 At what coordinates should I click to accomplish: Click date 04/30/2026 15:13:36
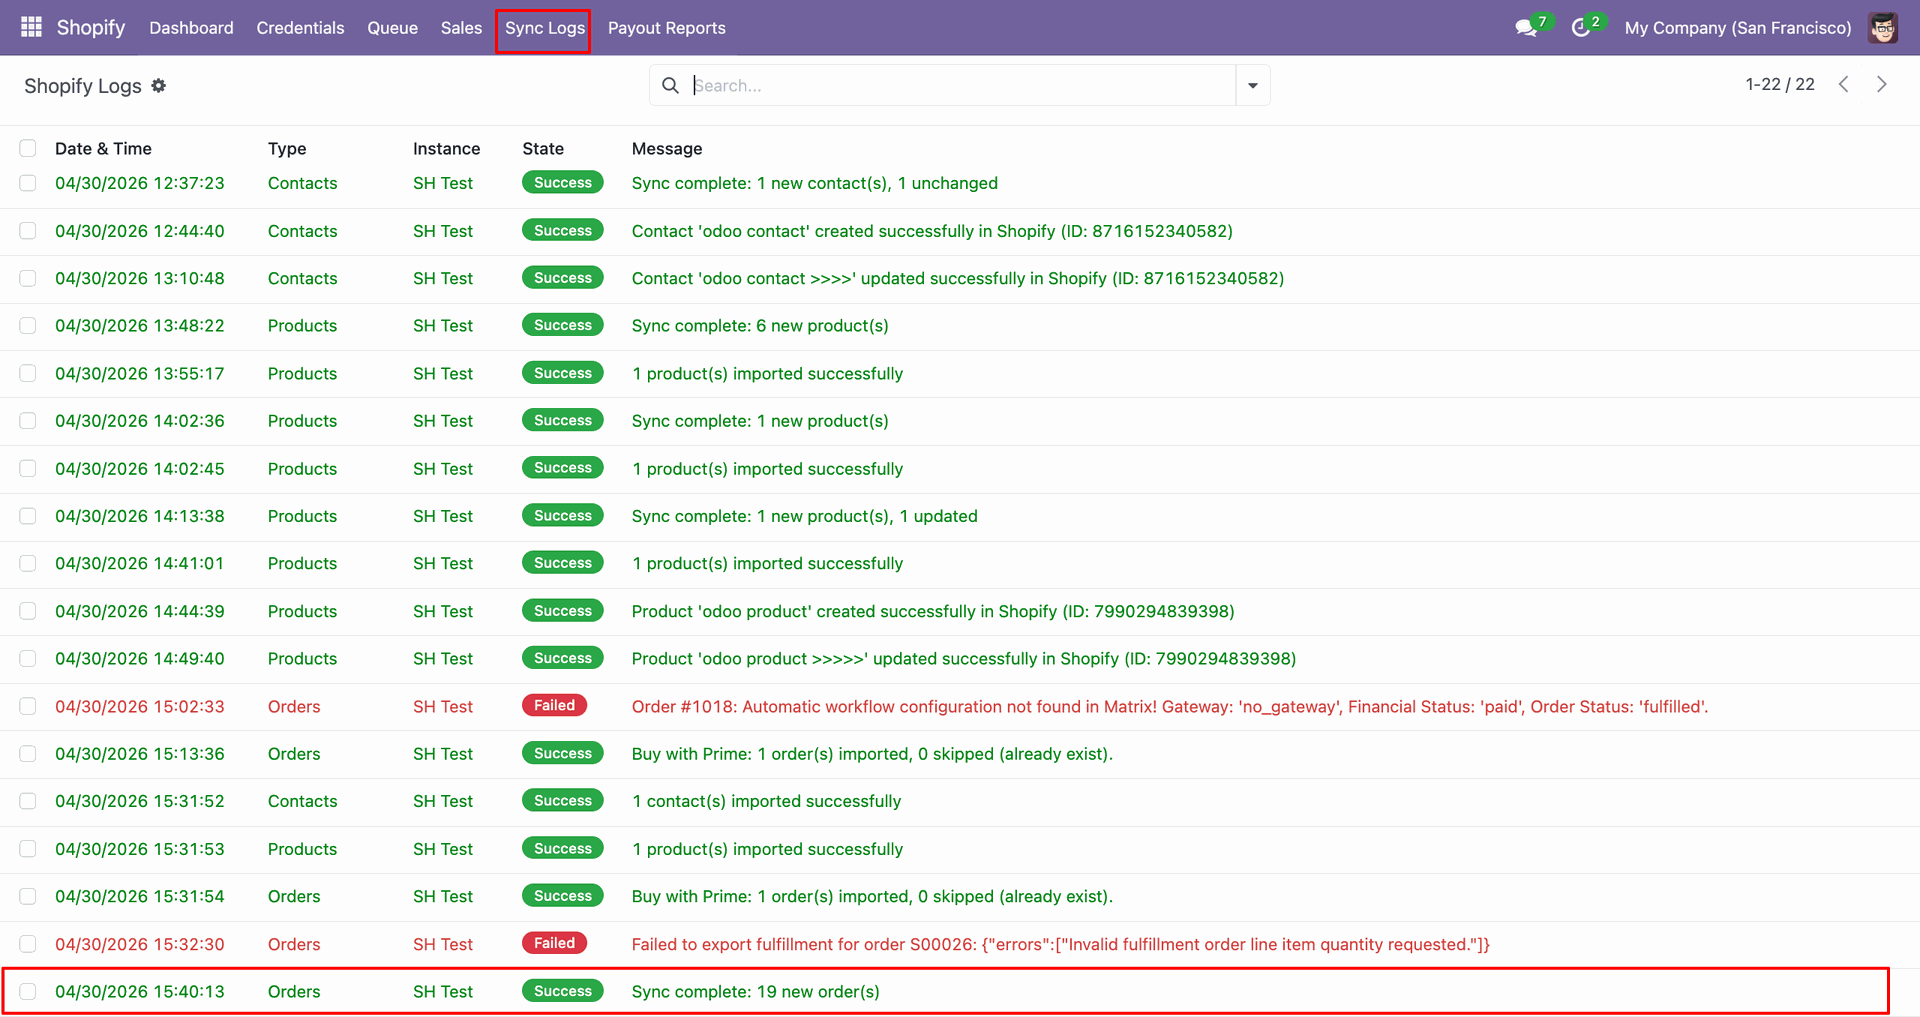(x=140, y=754)
